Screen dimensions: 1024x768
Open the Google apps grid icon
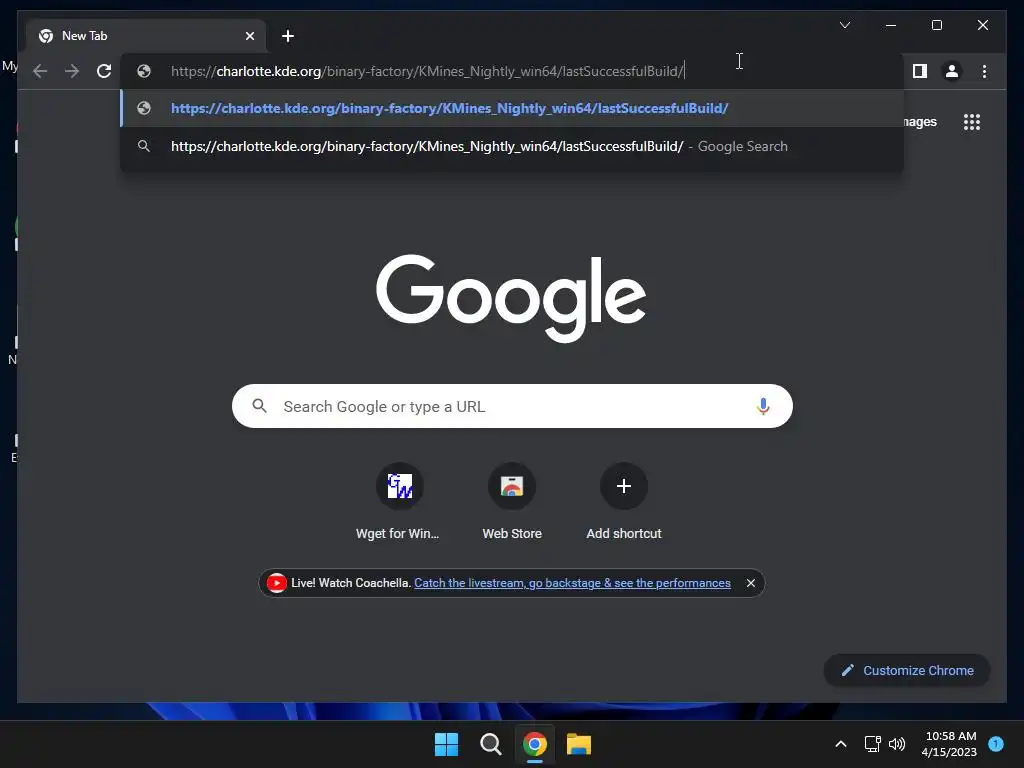(x=972, y=122)
